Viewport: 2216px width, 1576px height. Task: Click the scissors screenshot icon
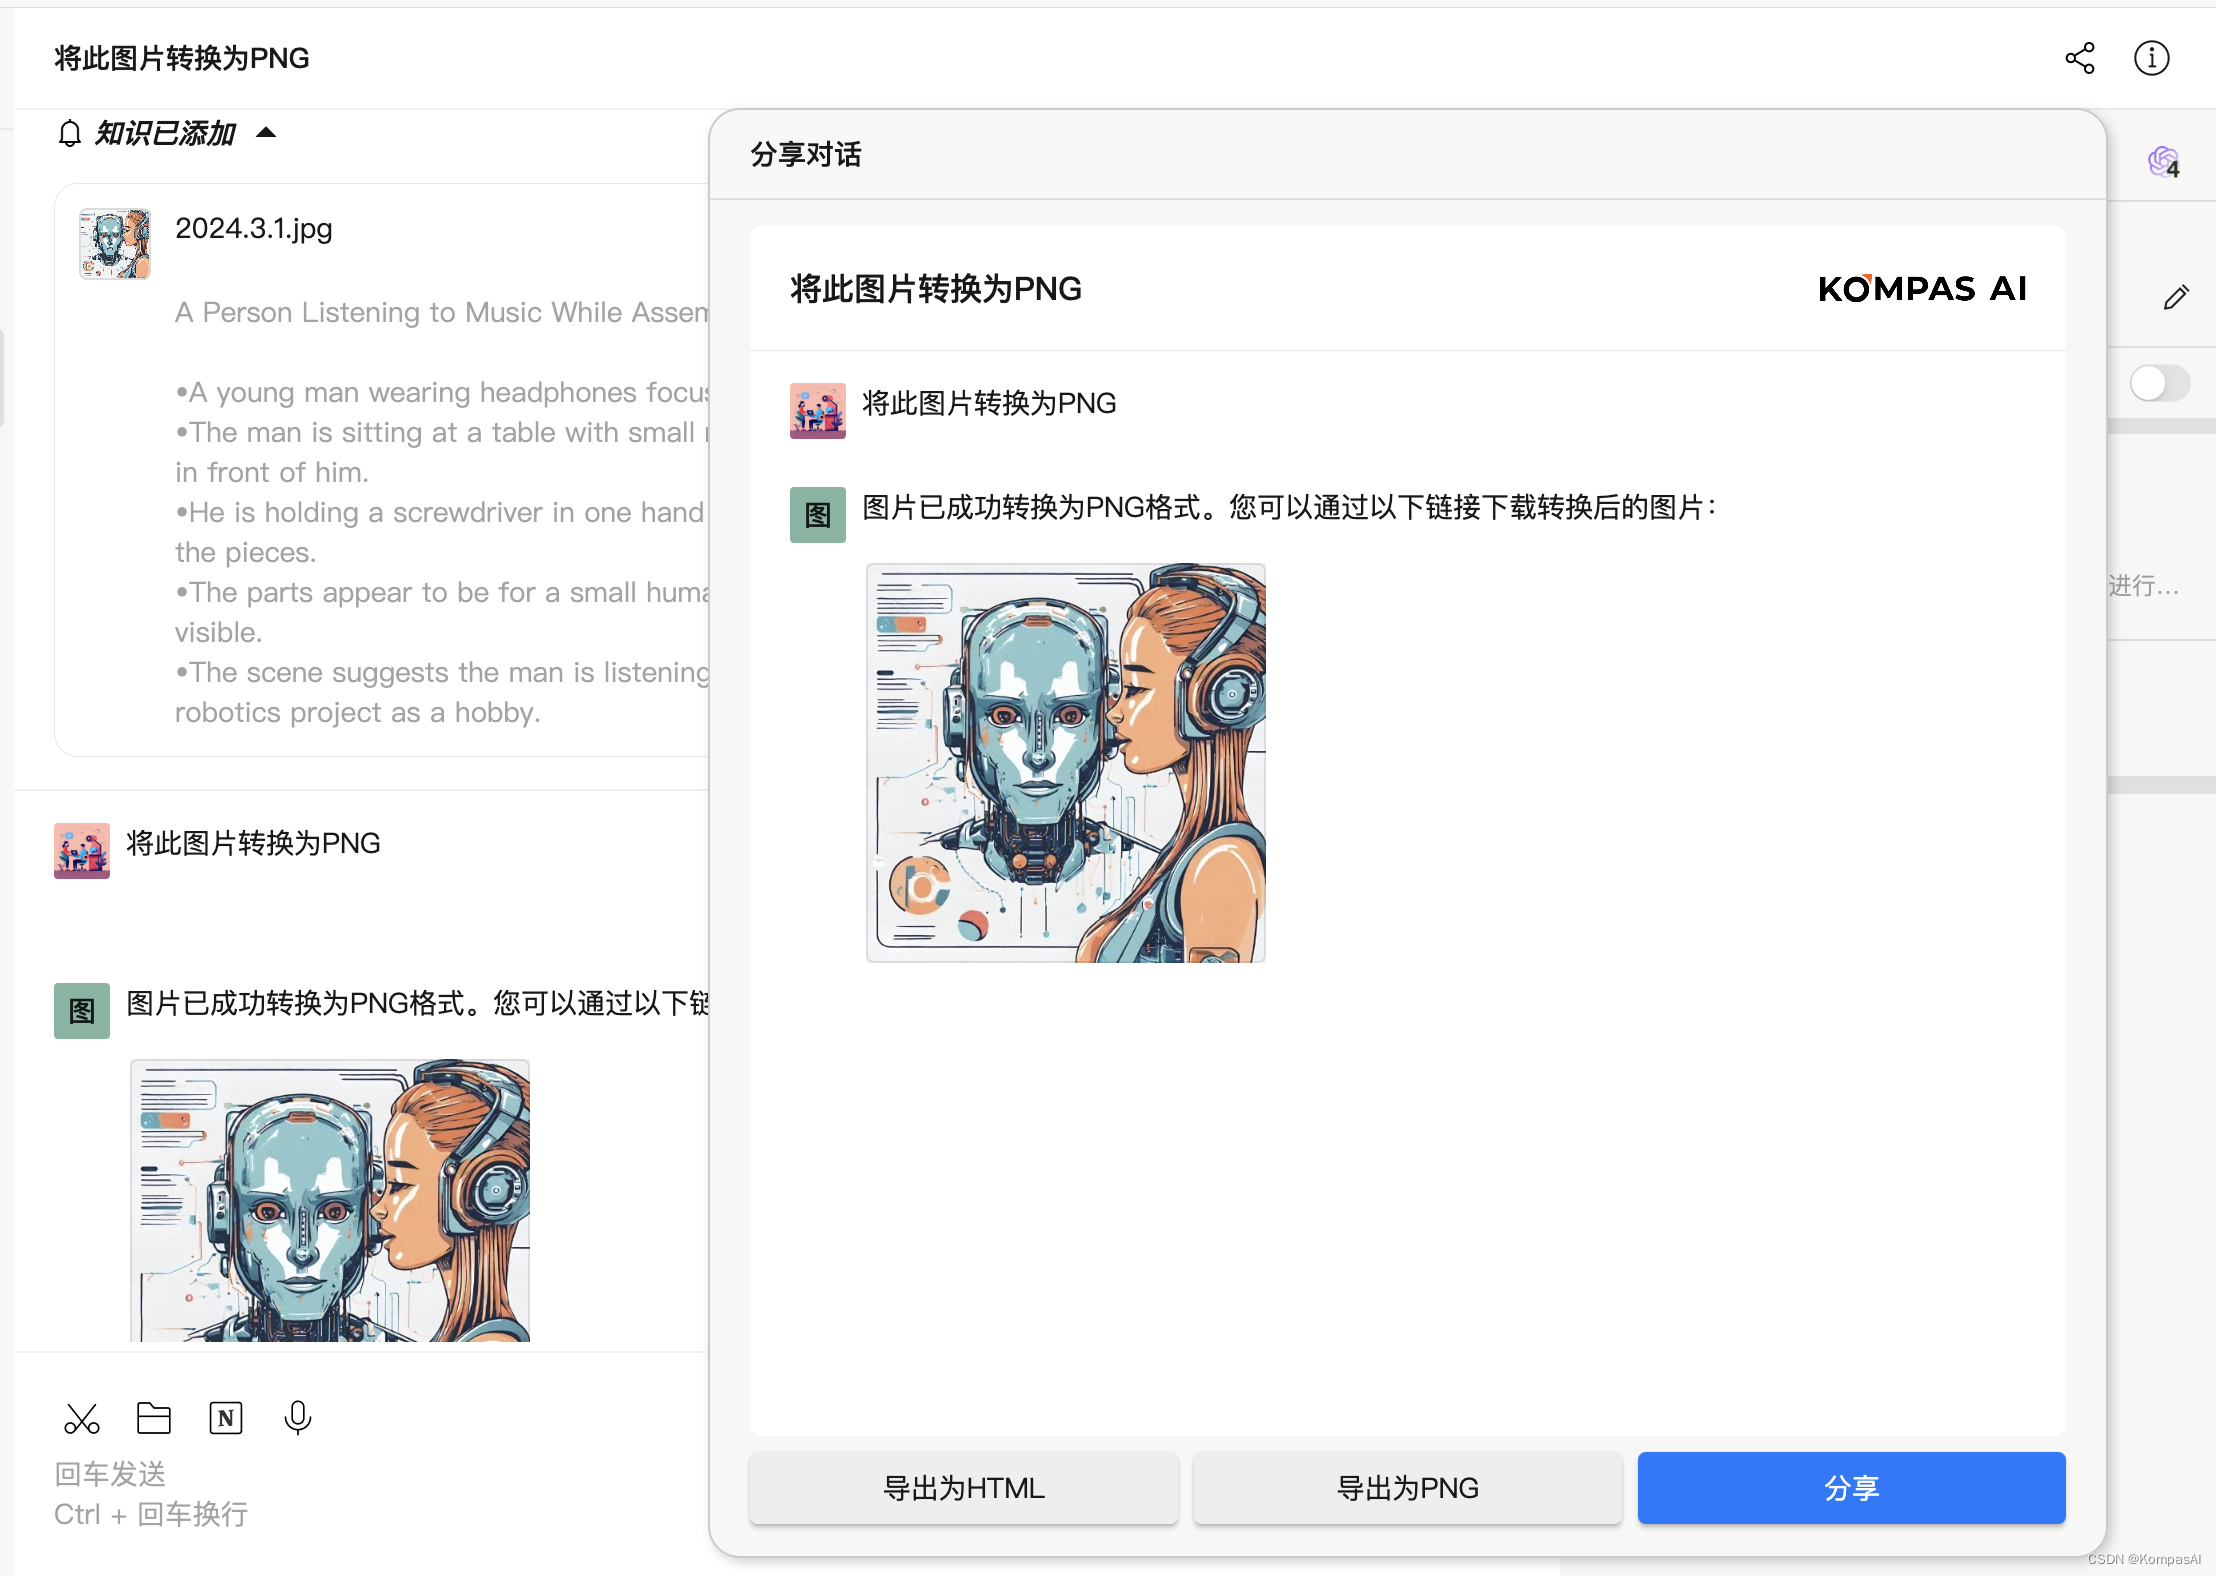82,1418
